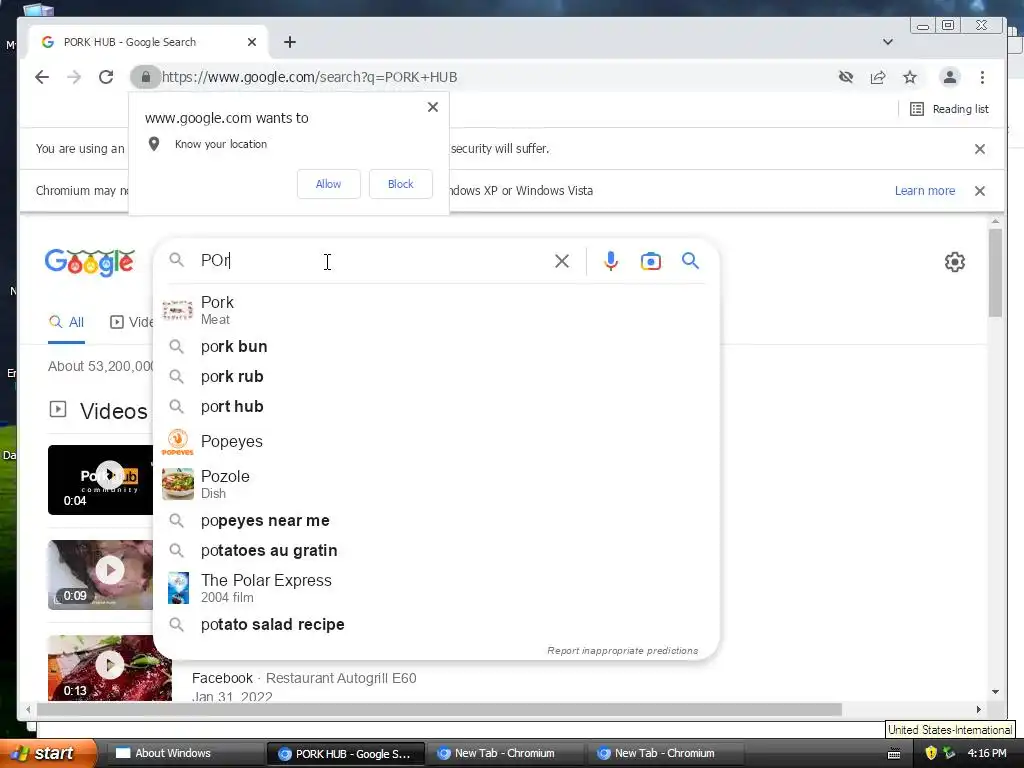Reload the current page
1024x768 pixels.
tap(106, 77)
